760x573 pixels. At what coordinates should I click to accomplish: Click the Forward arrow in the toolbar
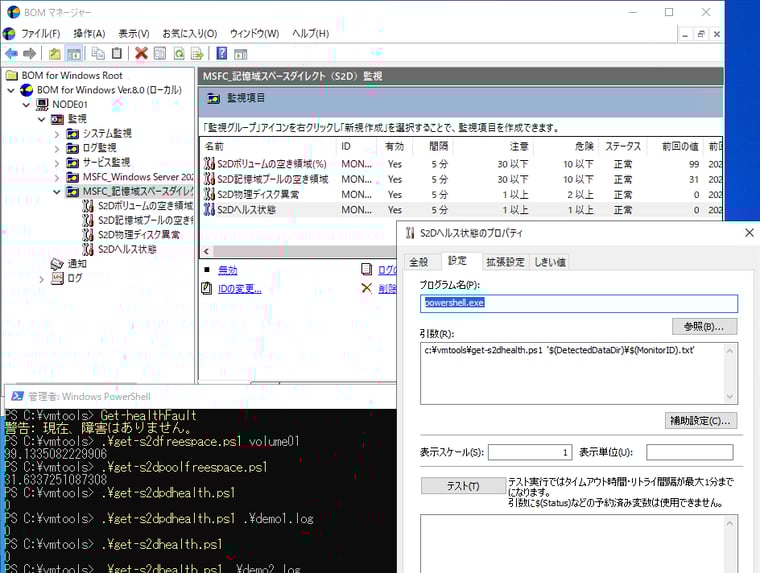(x=30, y=53)
